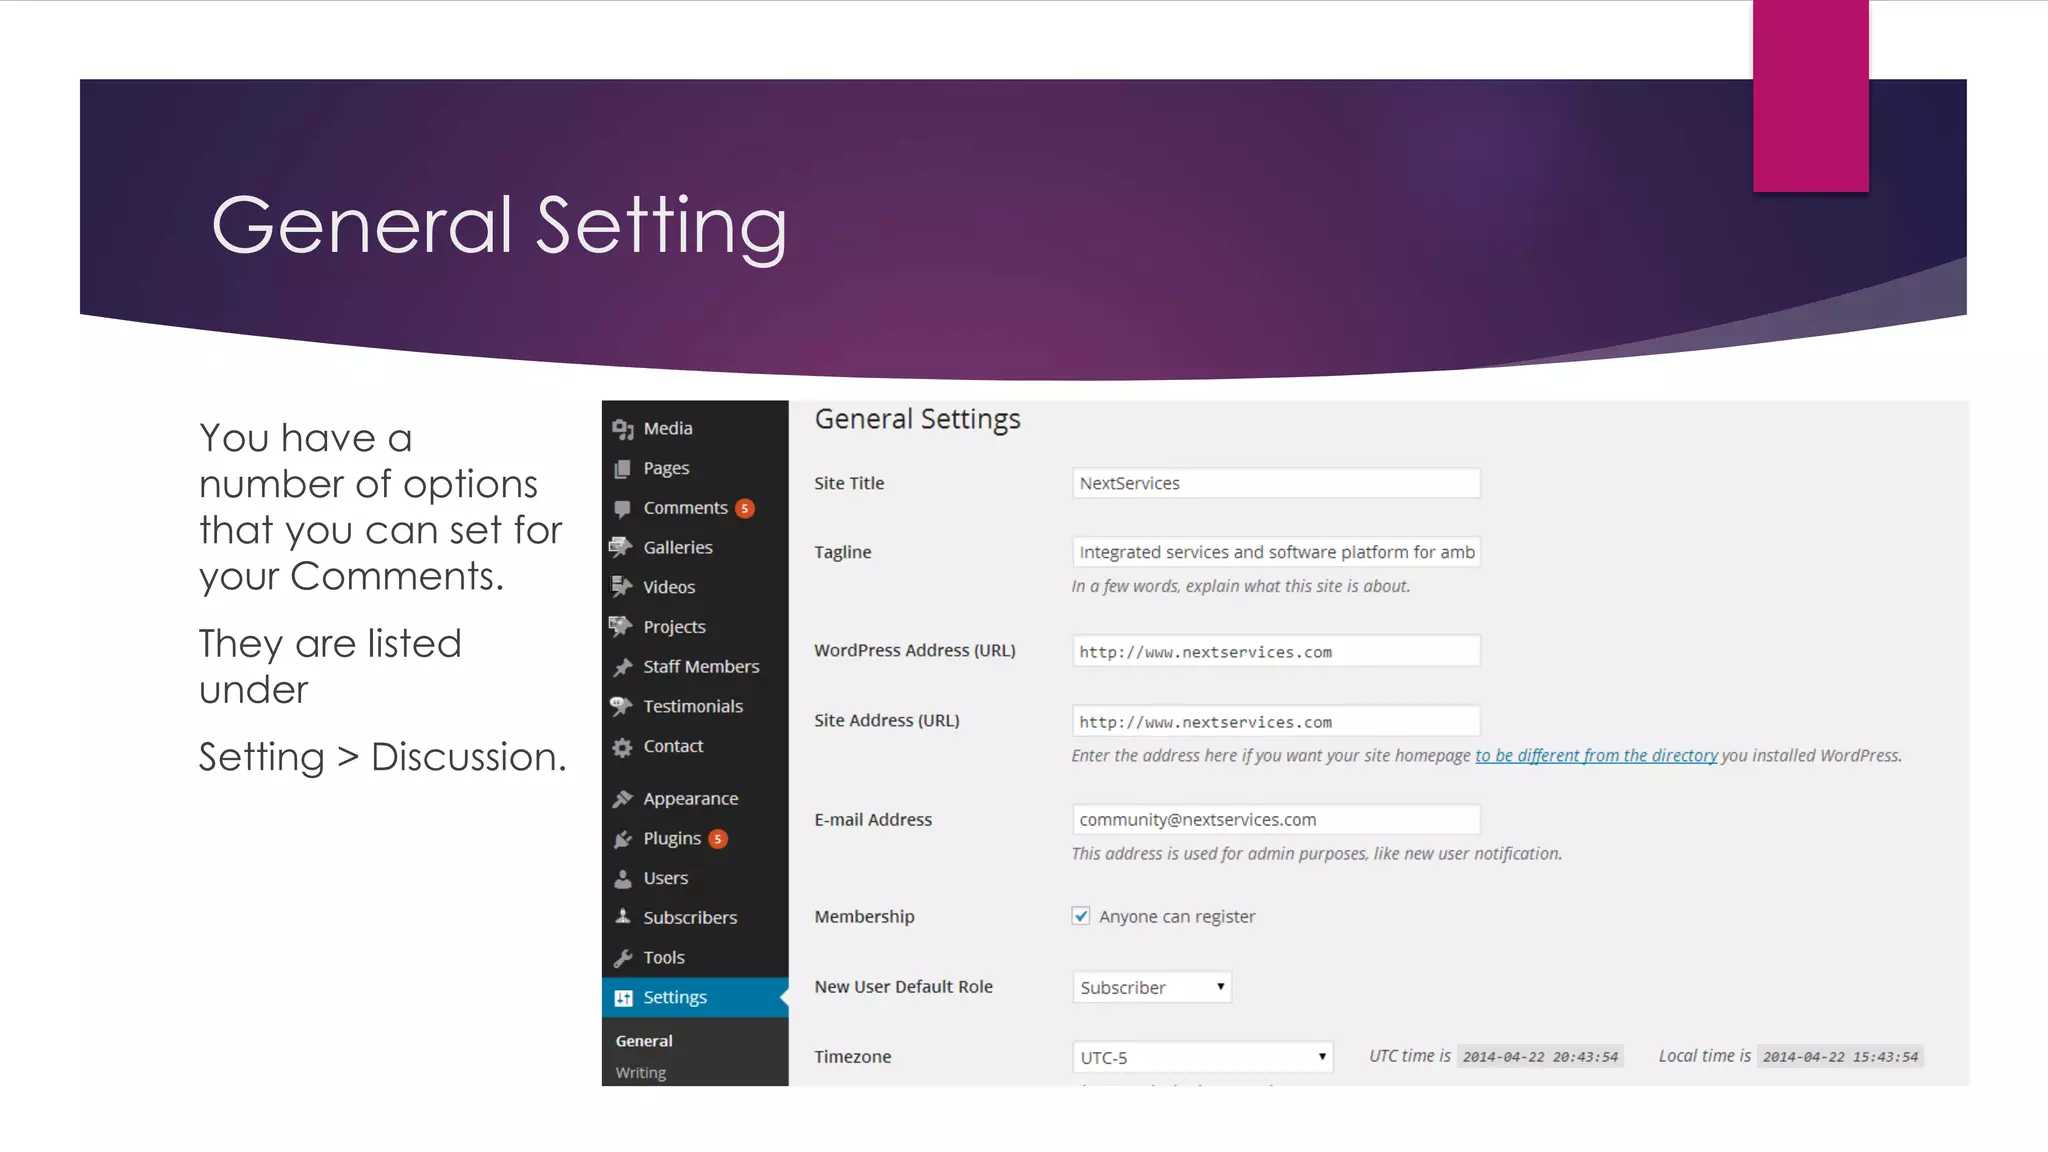This screenshot has width=2048, height=1152.
Task: Click the Plugins plug icon
Action: coord(623,839)
